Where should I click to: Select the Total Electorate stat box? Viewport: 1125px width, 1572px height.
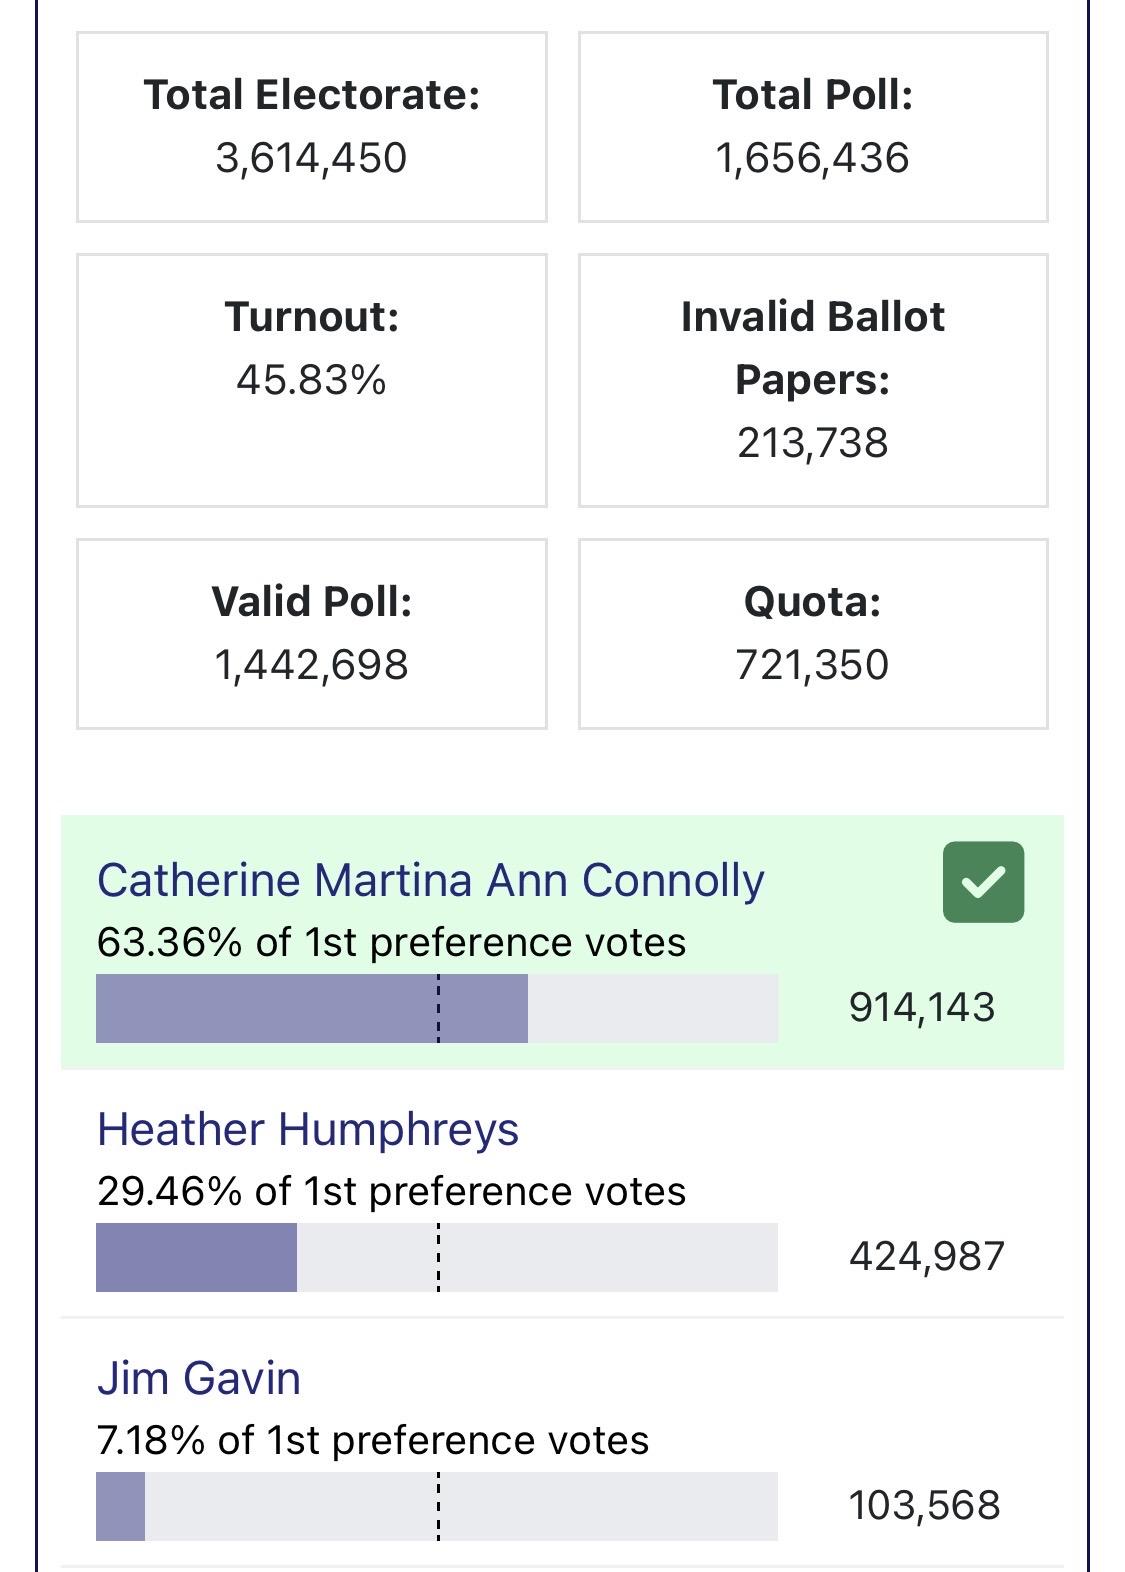(312, 127)
